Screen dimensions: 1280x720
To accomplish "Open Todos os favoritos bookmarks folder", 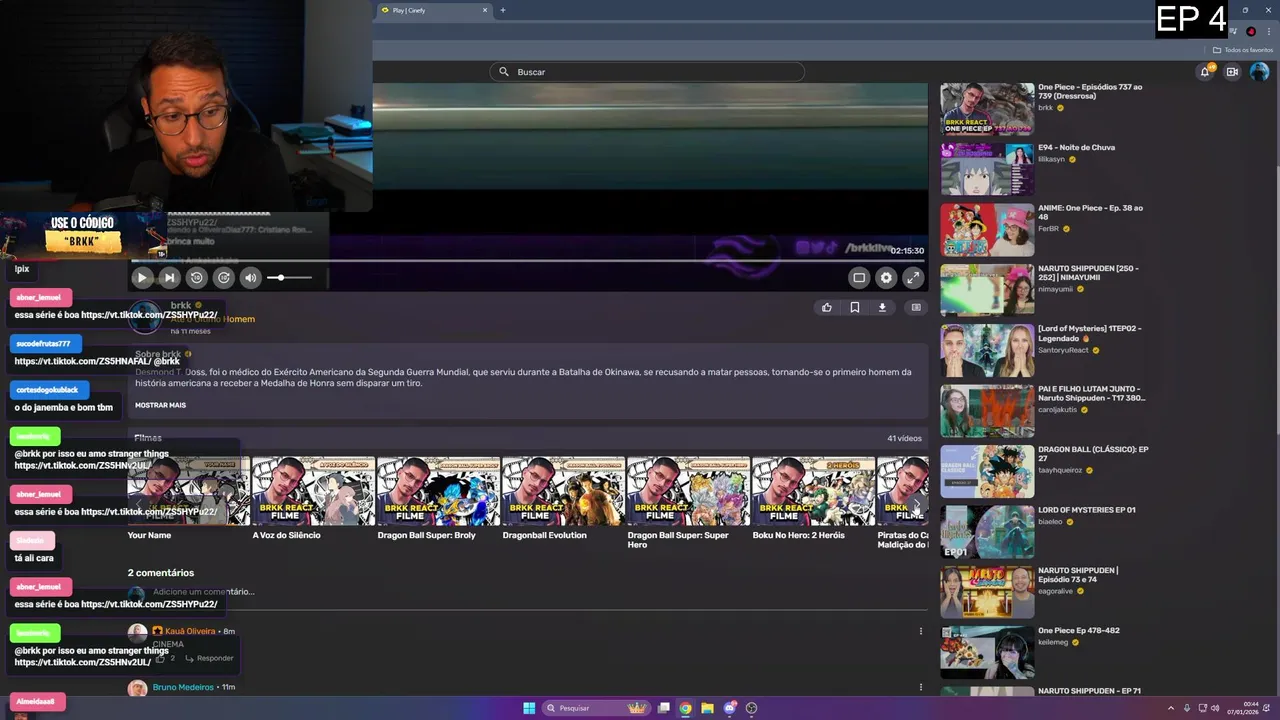I will (x=1243, y=50).
